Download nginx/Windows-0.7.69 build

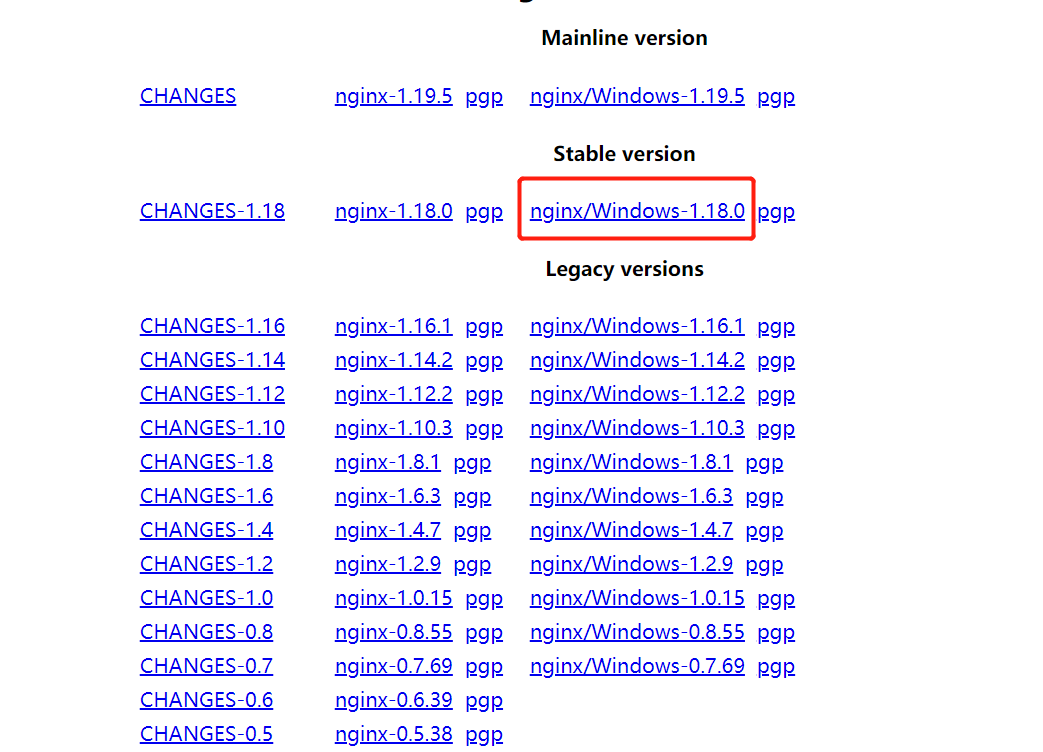(637, 666)
